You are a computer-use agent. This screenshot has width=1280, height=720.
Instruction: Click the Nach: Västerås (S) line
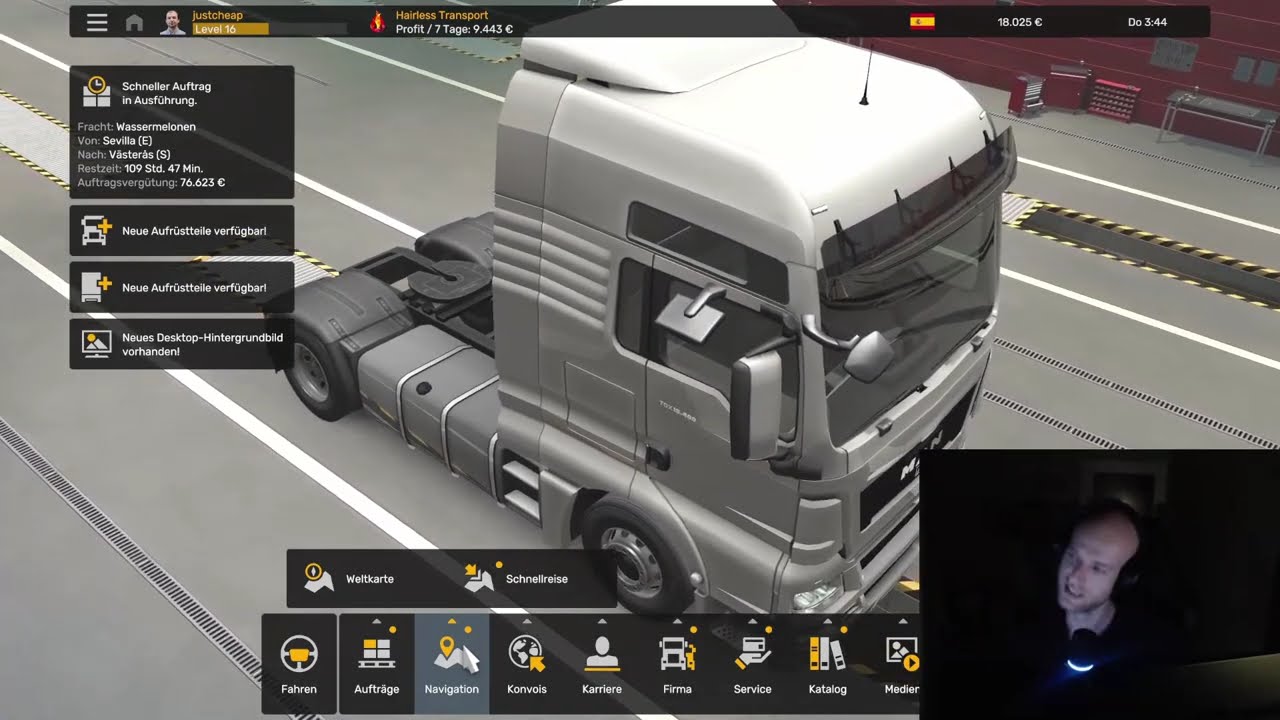(124, 155)
